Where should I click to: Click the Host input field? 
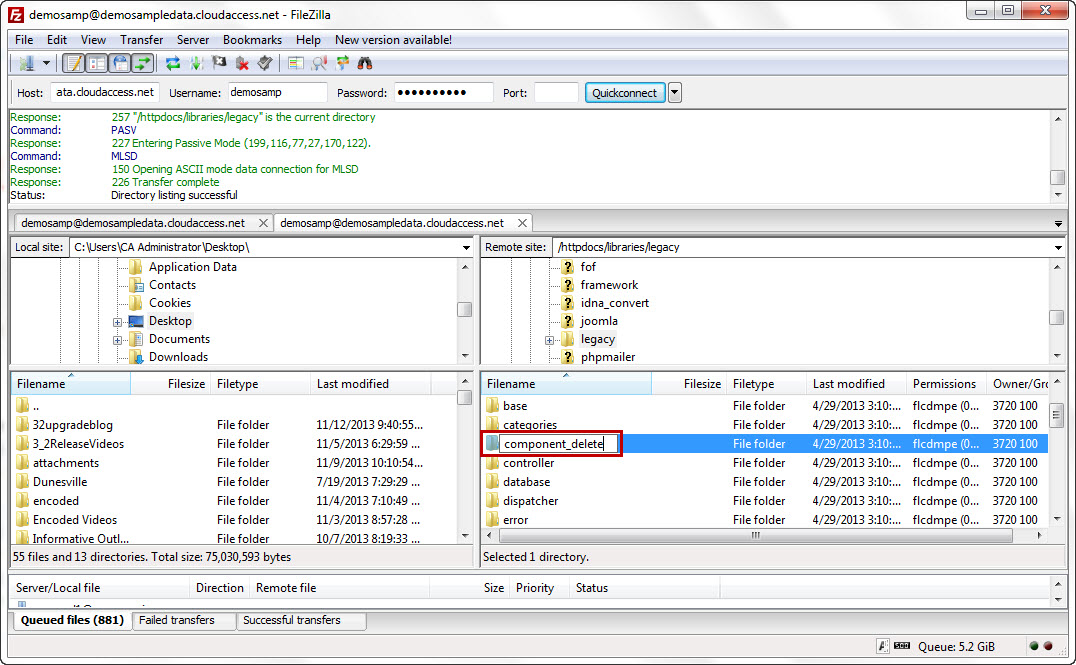105,93
